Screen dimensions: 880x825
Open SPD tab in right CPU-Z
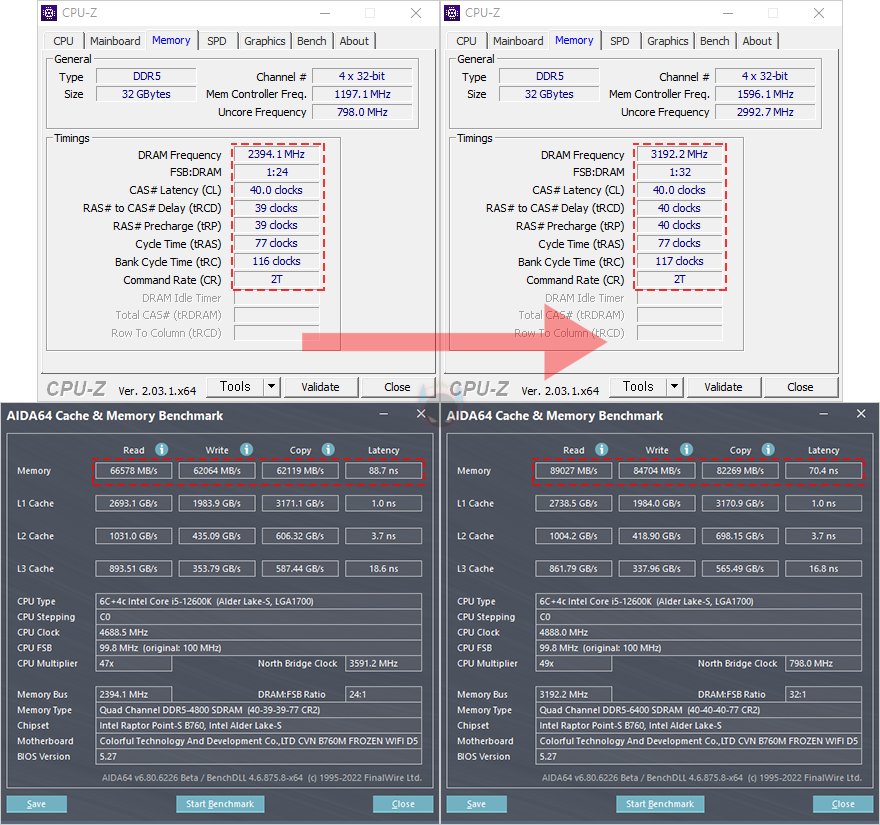coord(620,41)
